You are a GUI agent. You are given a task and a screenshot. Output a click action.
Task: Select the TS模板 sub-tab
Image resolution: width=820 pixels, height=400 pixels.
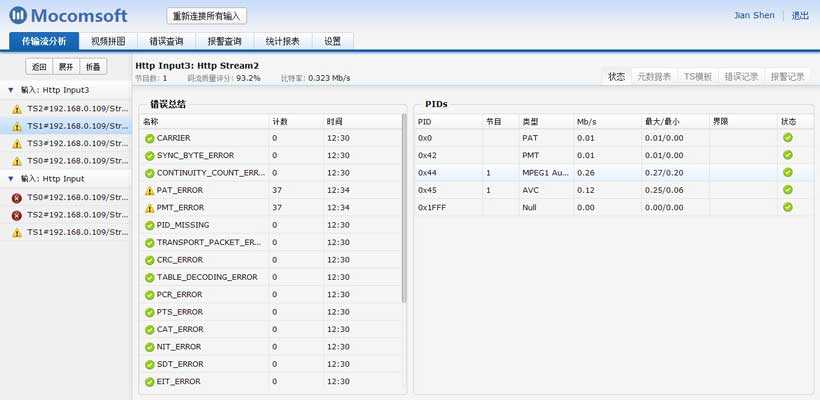[698, 76]
